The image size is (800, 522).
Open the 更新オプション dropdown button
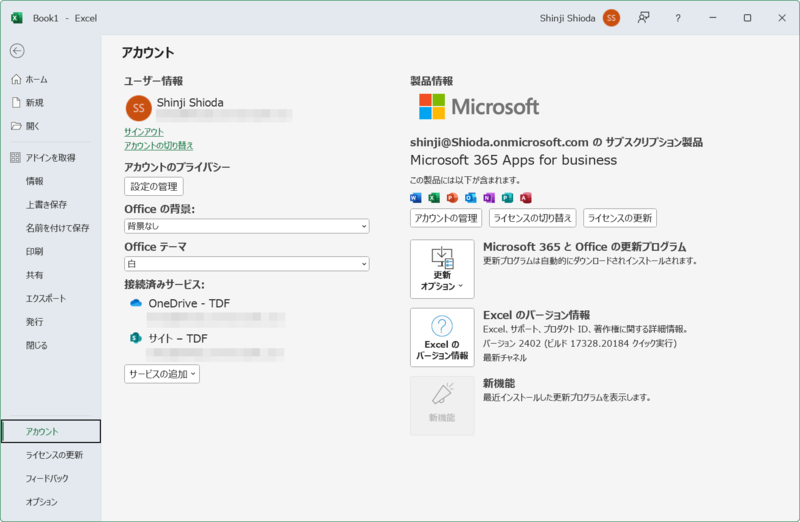tap(442, 269)
